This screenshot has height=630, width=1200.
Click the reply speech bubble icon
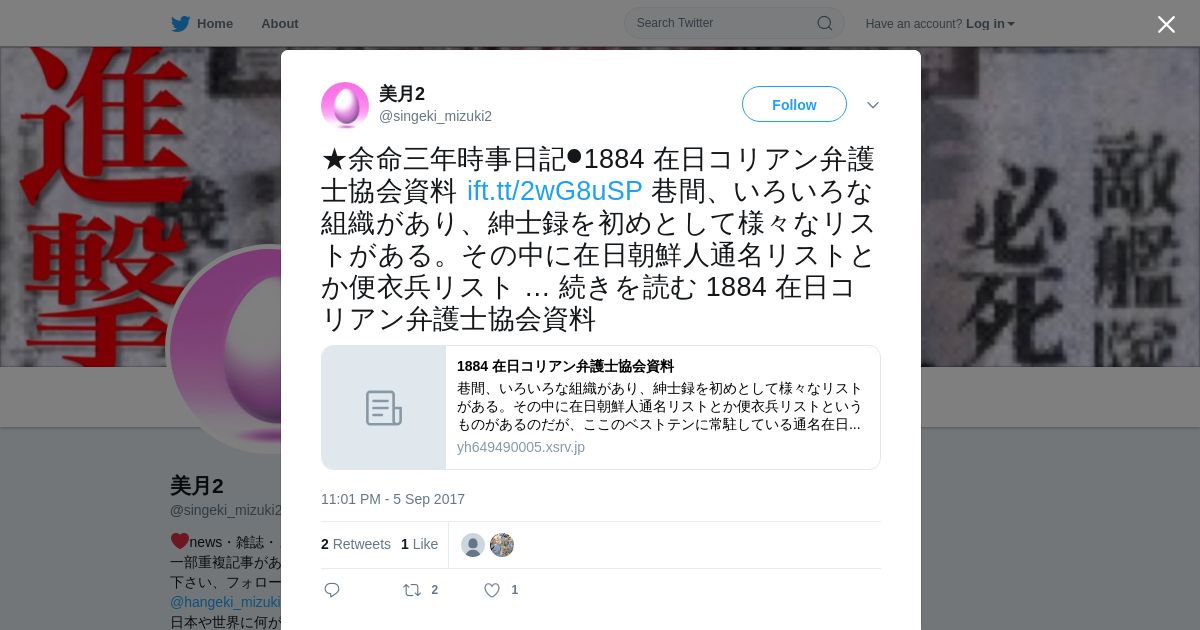pos(332,590)
